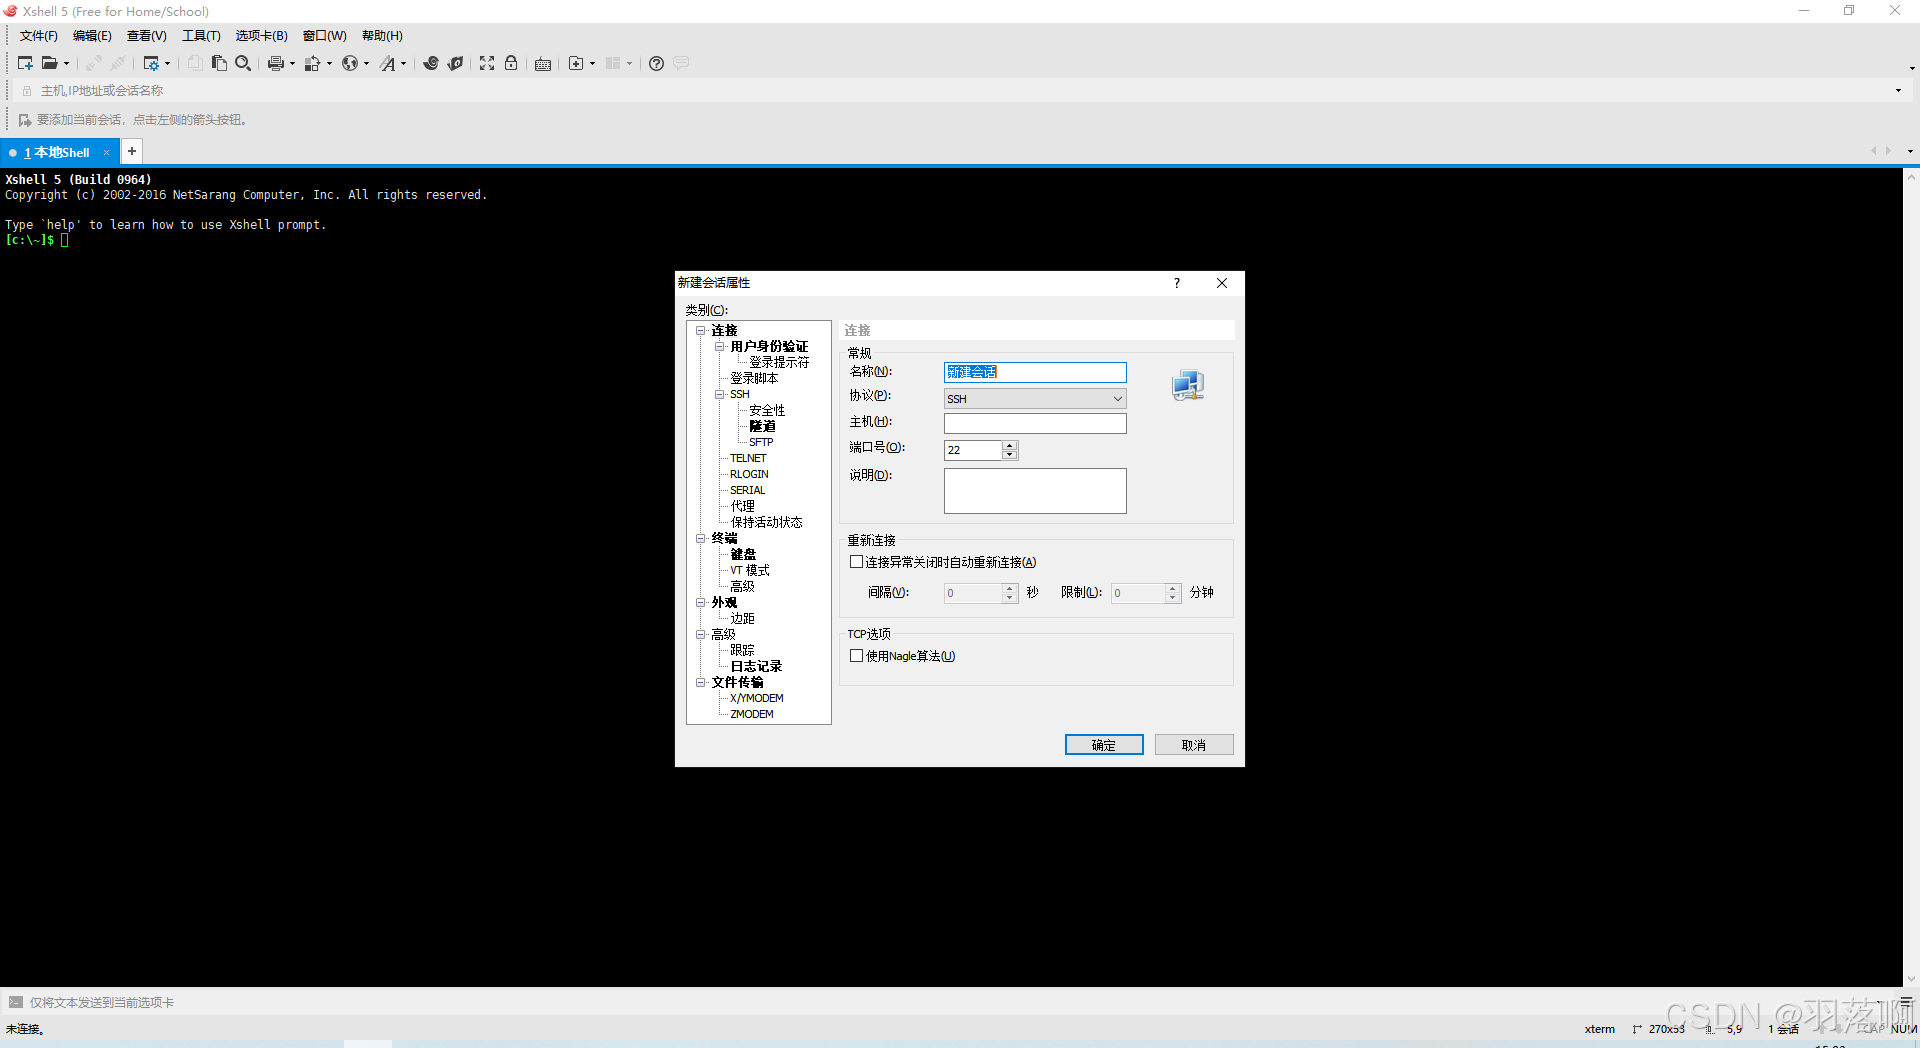Click the 名称 session name field
The width and height of the screenshot is (1920, 1048).
[1035, 372]
